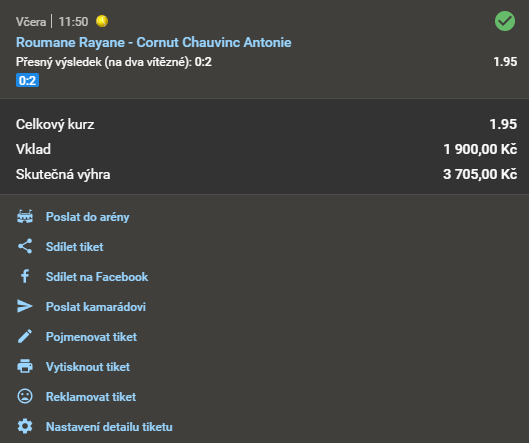Screen dimensions: 529x443
Task: Click the paper plane send icon
Action: [x=25, y=306]
